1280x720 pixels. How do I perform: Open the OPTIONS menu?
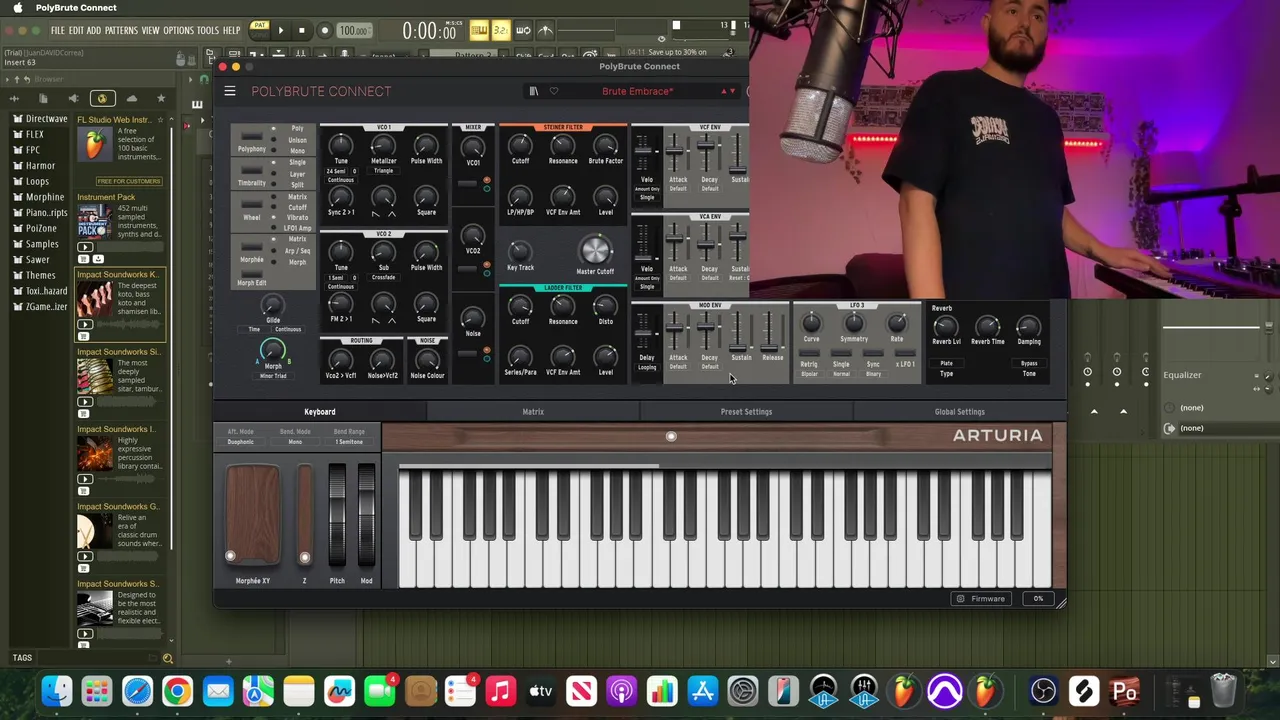(178, 31)
